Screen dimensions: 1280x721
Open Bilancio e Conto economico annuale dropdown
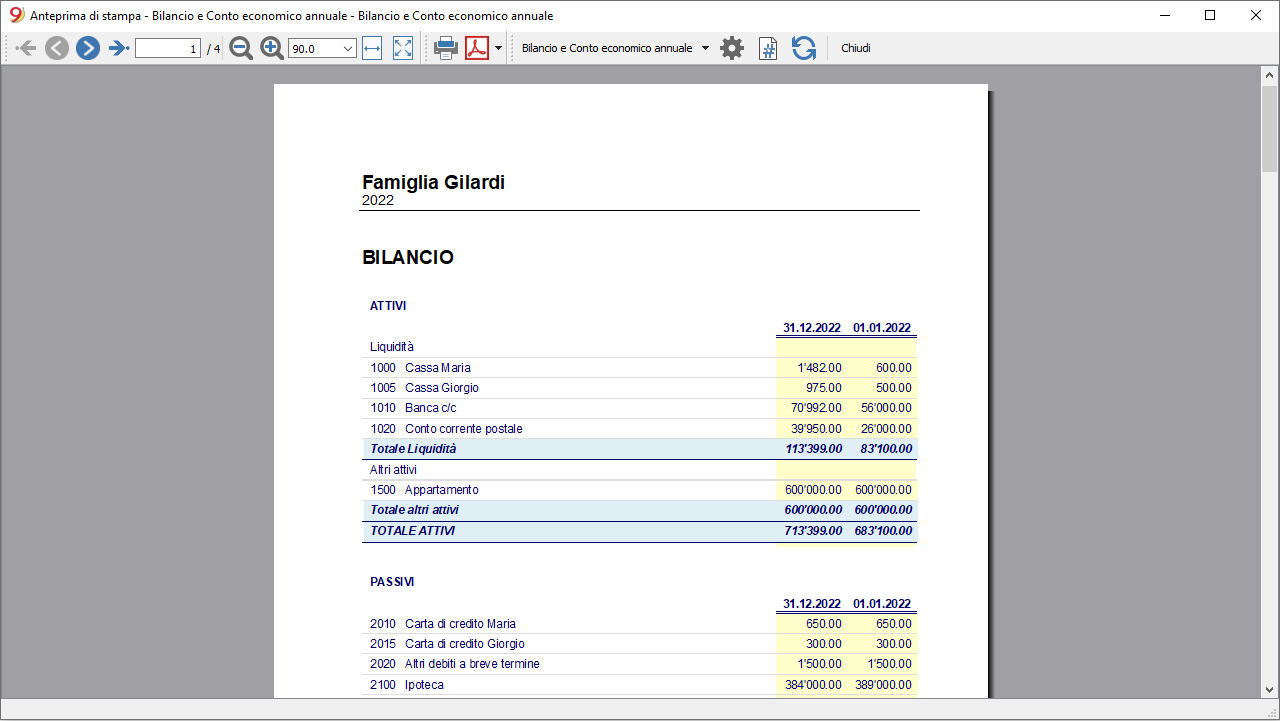pos(615,48)
